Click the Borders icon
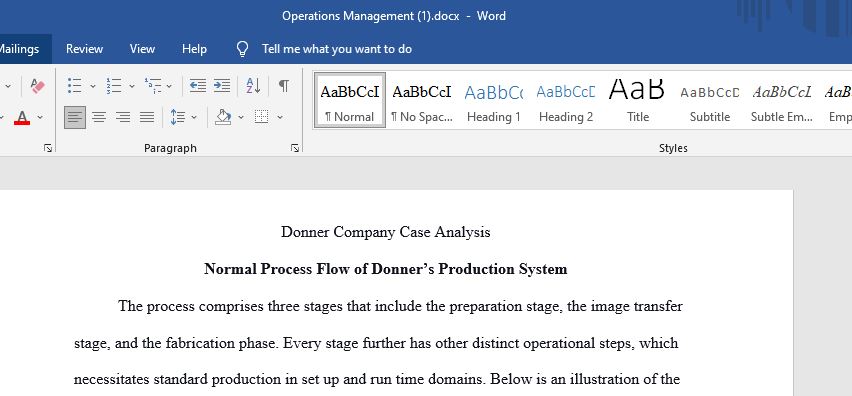 [262, 117]
